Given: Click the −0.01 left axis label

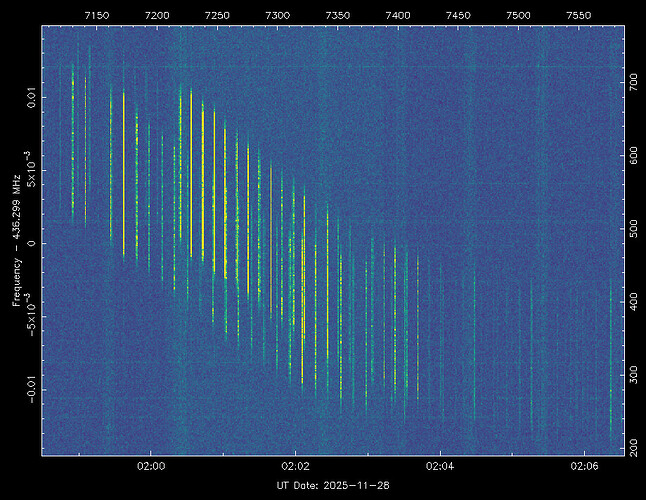Looking at the screenshot, I should [x=32, y=385].
